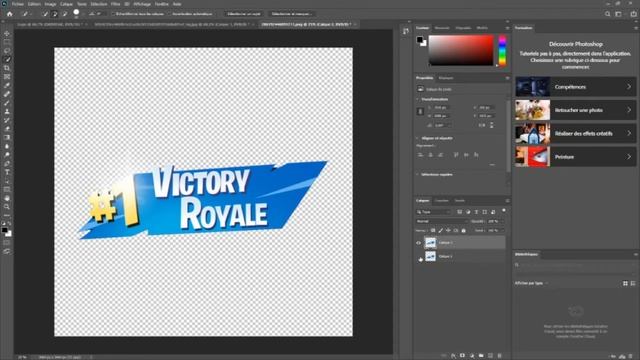Screen dimensions: 640x360
Task: Open the Calque menu
Action: point(67,4)
